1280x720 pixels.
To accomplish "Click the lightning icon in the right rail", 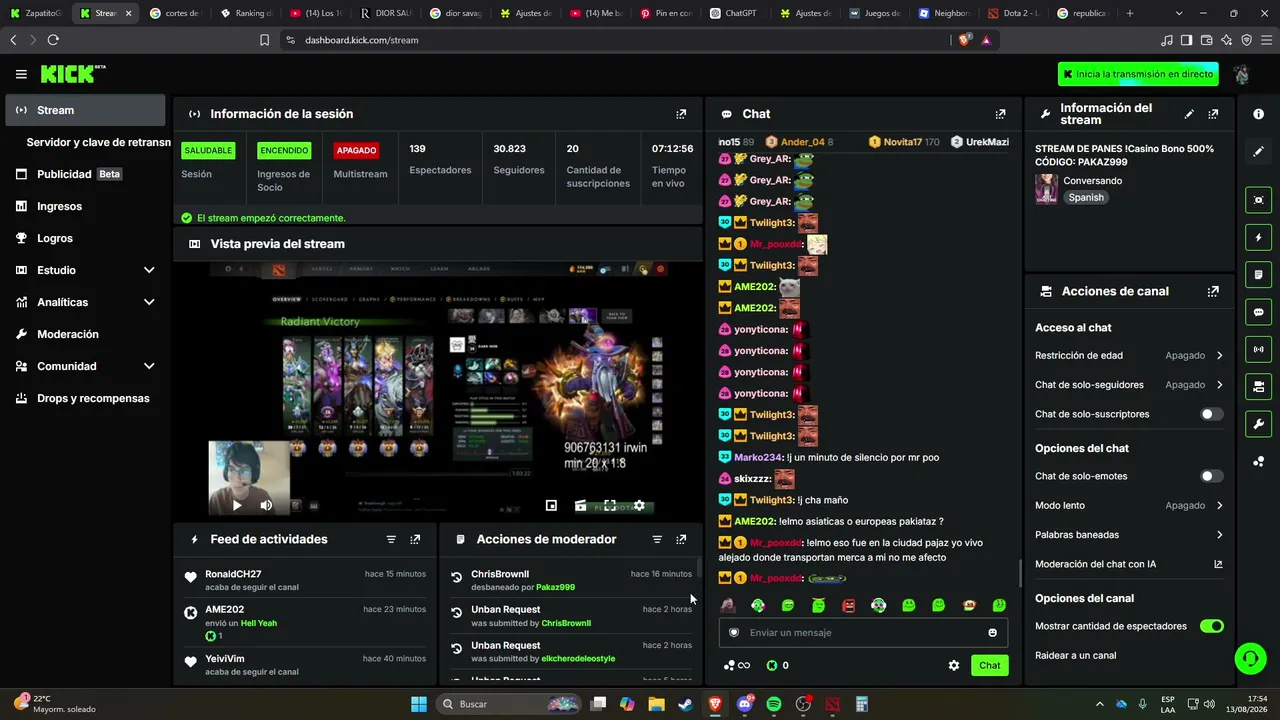I will [1258, 238].
